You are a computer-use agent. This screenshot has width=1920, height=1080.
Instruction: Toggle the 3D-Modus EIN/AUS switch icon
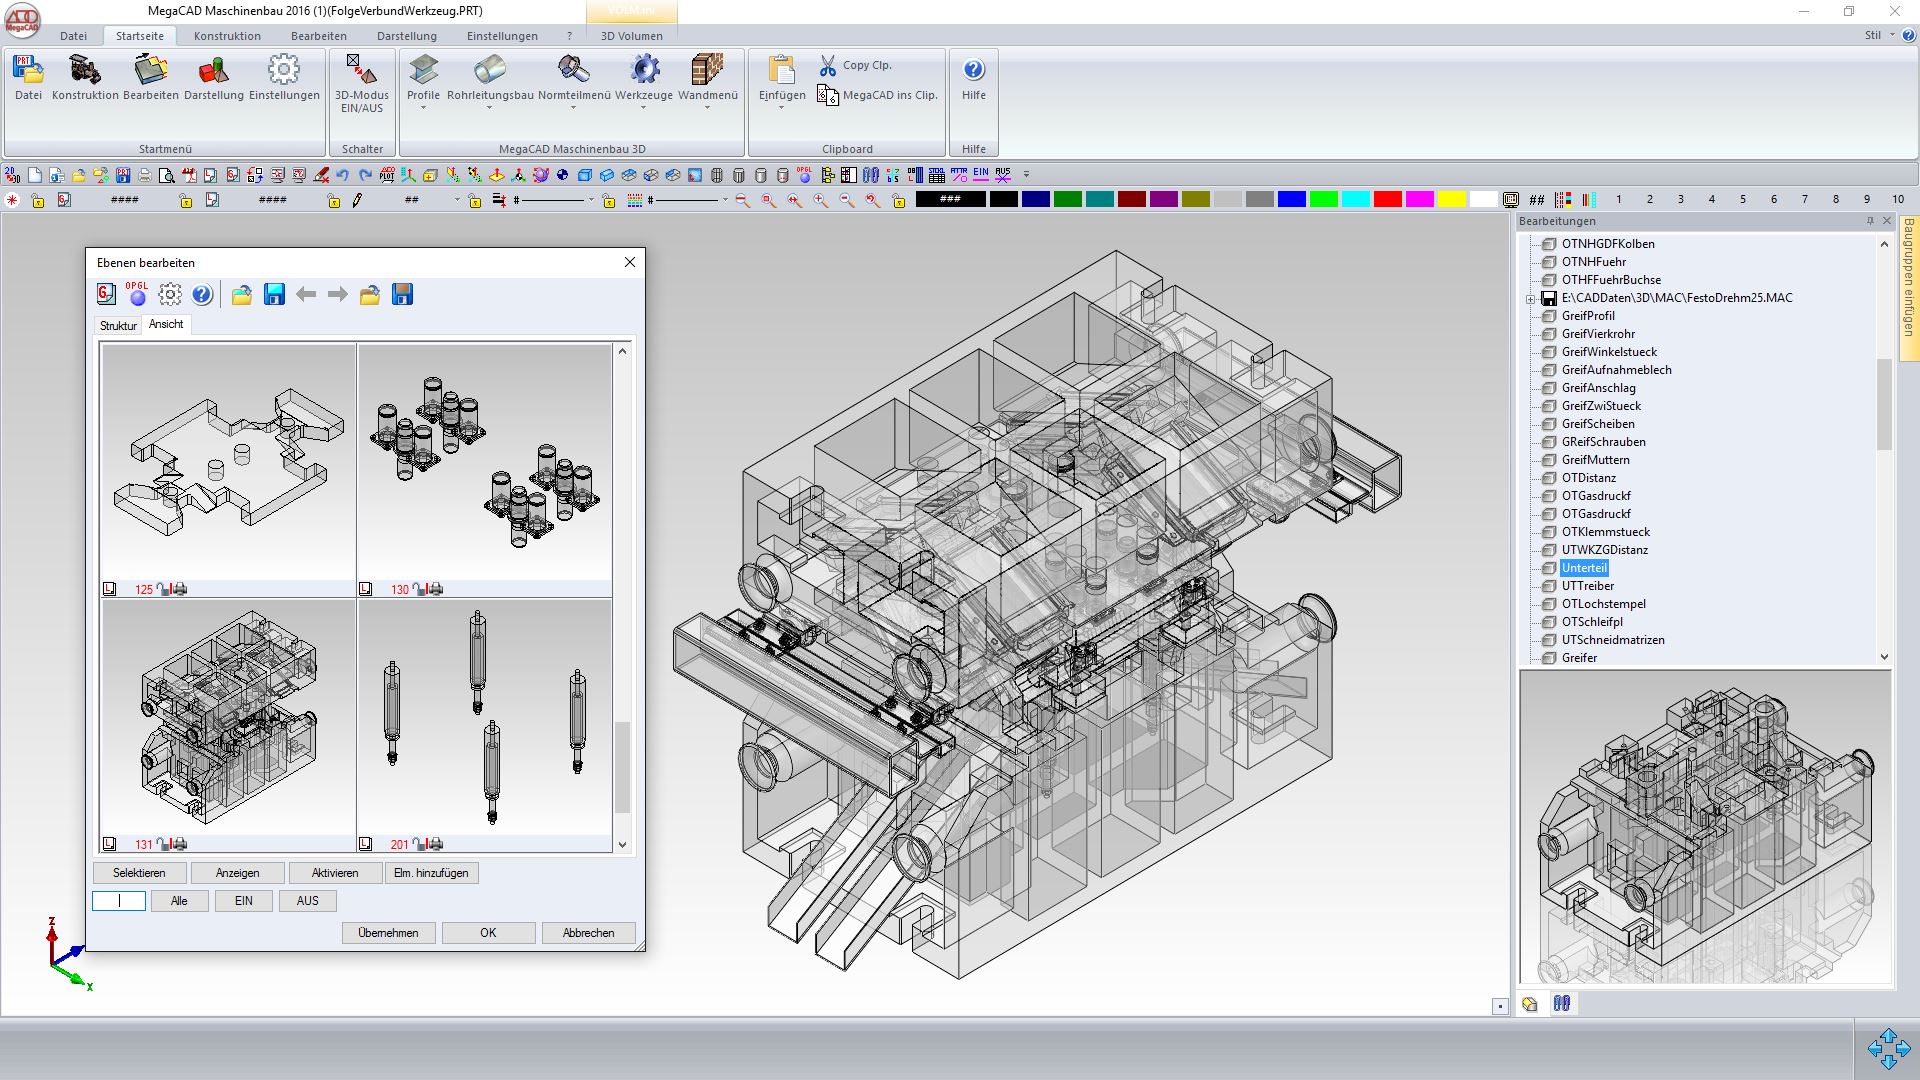(x=361, y=70)
